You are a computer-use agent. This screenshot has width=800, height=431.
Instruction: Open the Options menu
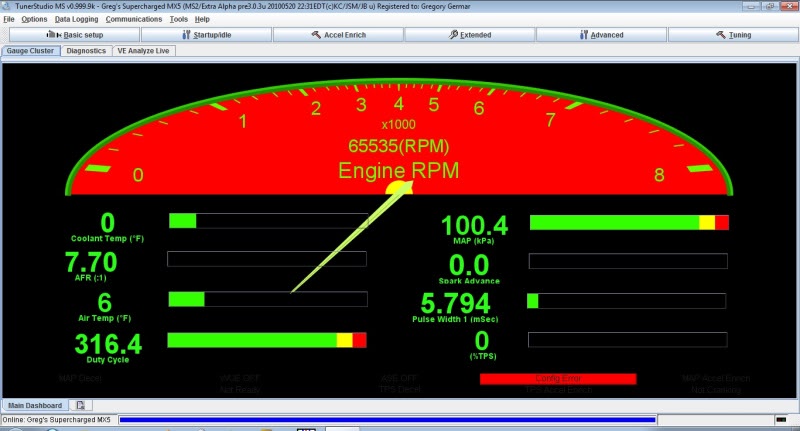pos(34,19)
